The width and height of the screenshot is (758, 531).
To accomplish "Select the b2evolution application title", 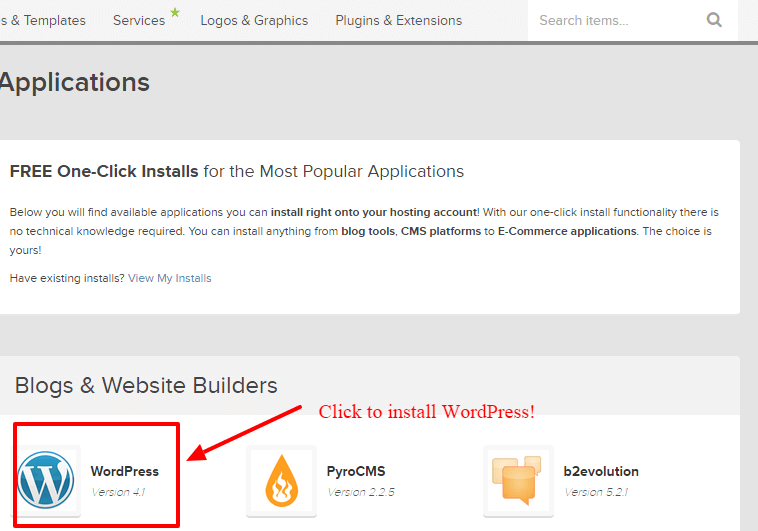I will [601, 471].
